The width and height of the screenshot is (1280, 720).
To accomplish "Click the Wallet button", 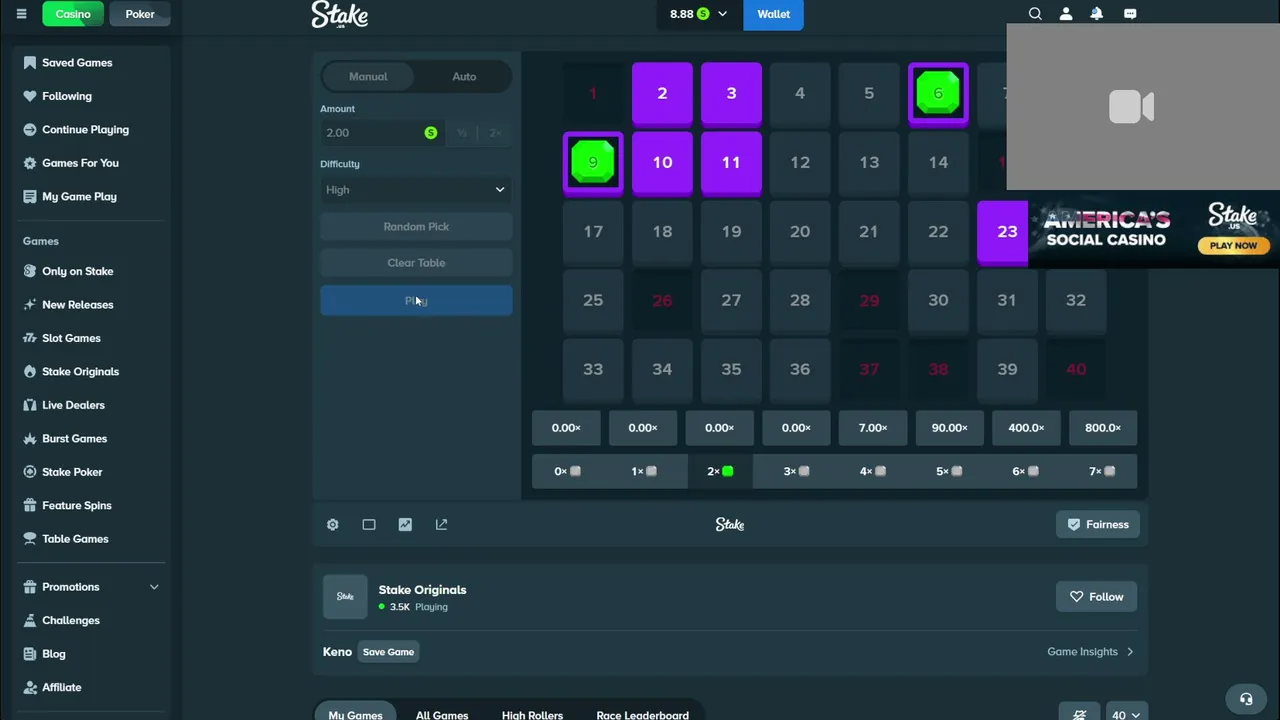I will point(773,14).
